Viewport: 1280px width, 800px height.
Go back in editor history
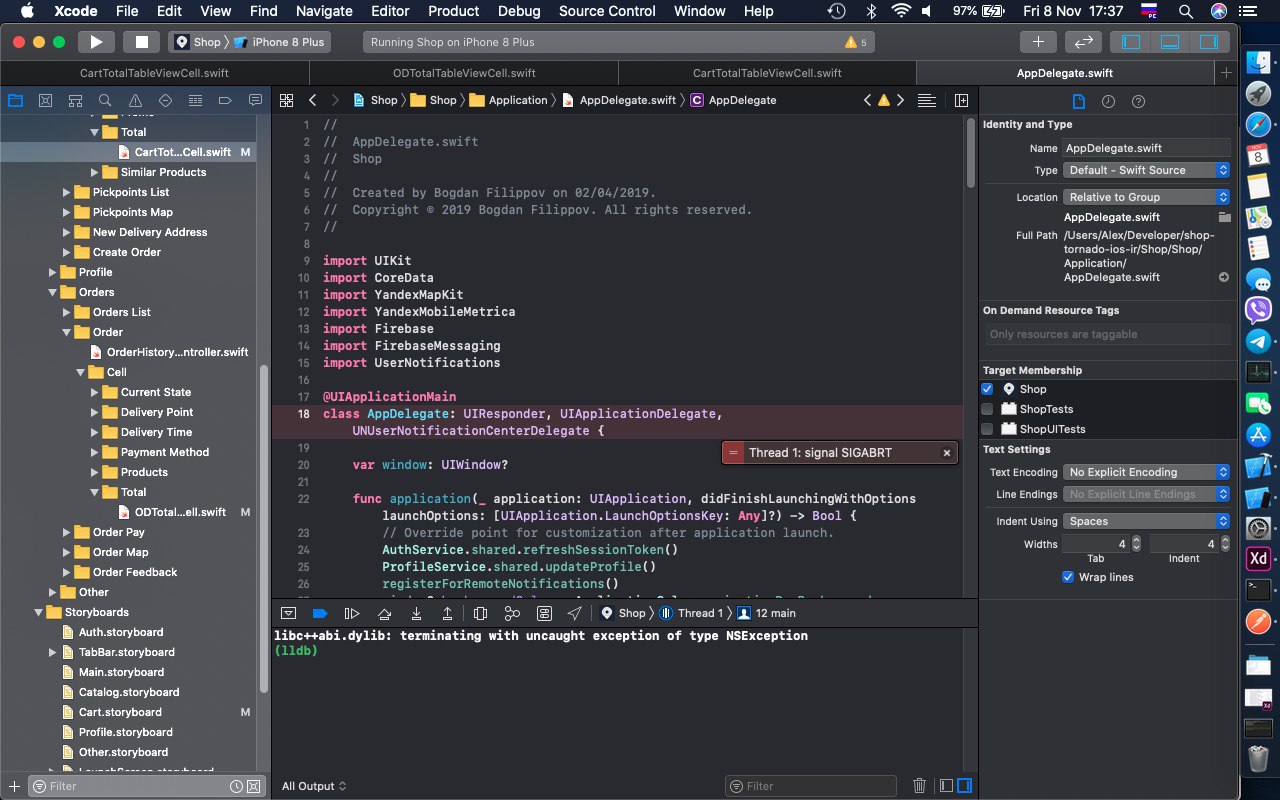[313, 100]
